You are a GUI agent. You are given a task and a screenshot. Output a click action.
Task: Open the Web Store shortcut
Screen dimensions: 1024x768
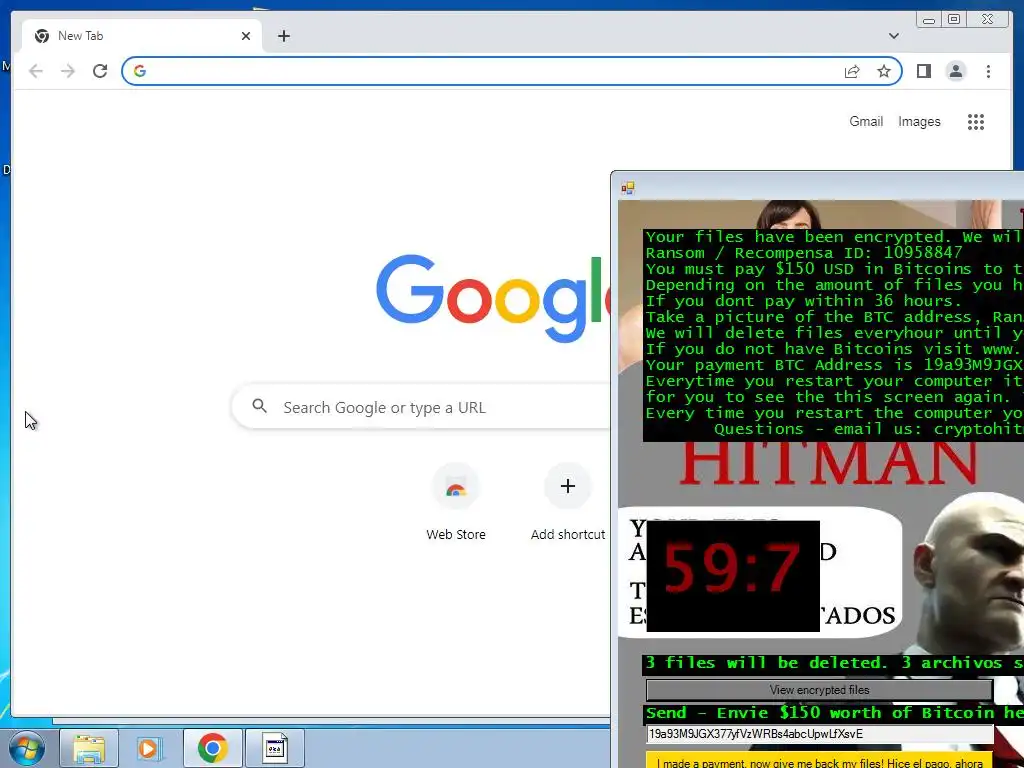(x=456, y=502)
